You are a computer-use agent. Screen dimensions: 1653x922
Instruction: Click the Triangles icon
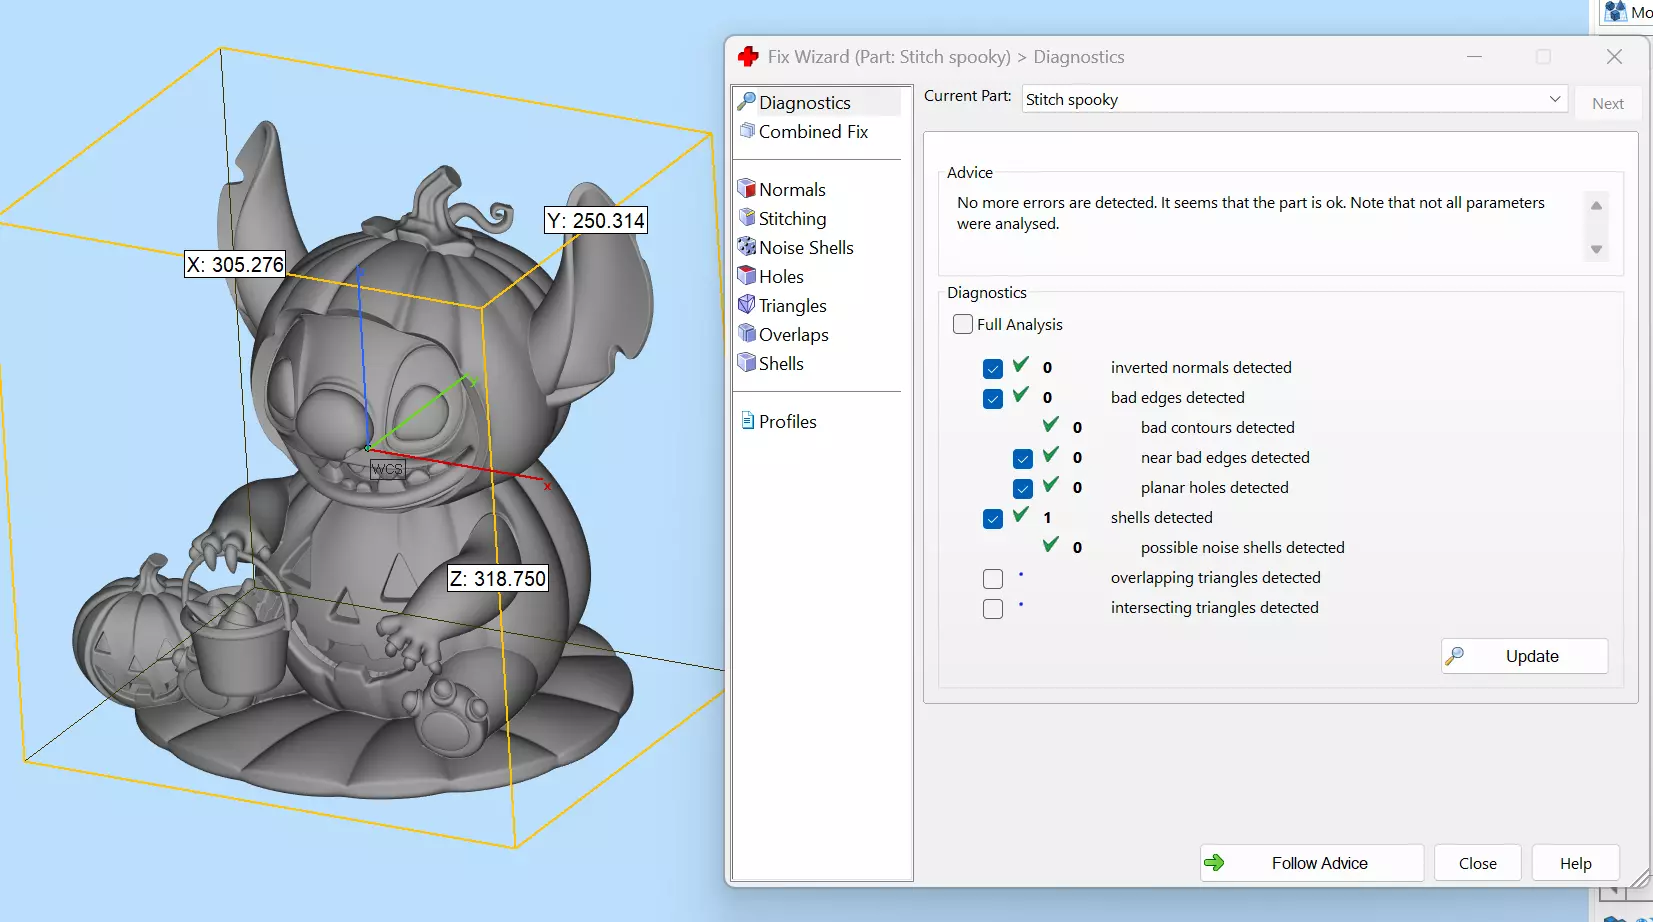[746, 305]
